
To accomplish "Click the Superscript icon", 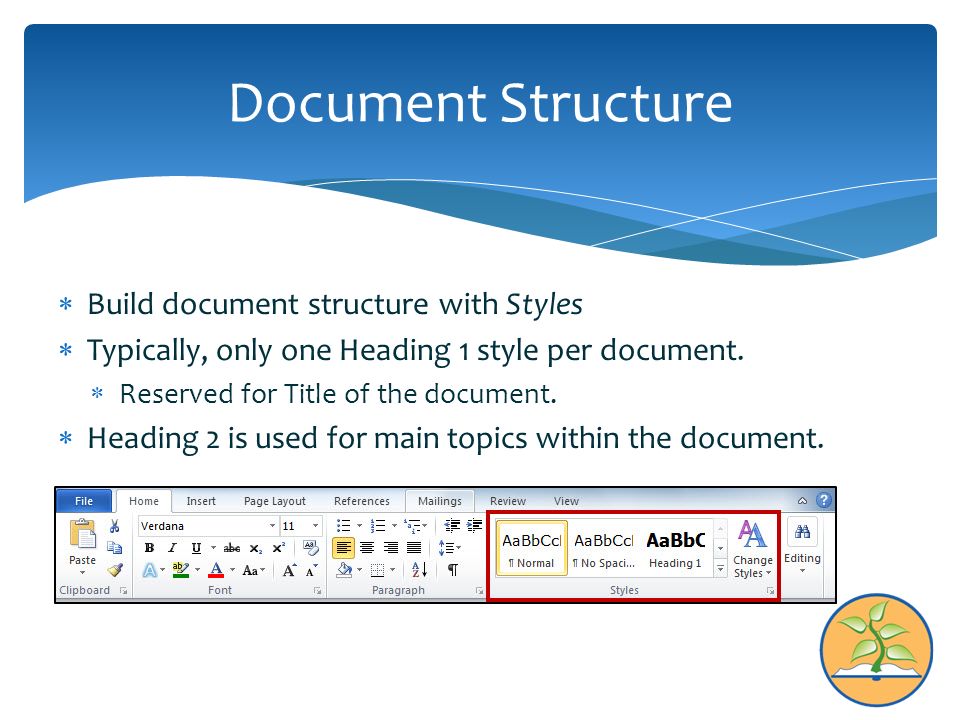I will pyautogui.click(x=279, y=548).
